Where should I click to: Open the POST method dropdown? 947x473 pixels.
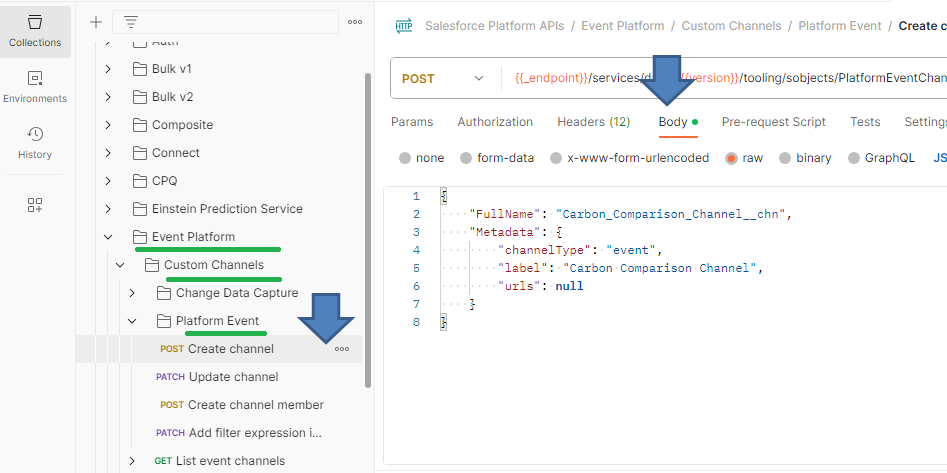click(443, 79)
